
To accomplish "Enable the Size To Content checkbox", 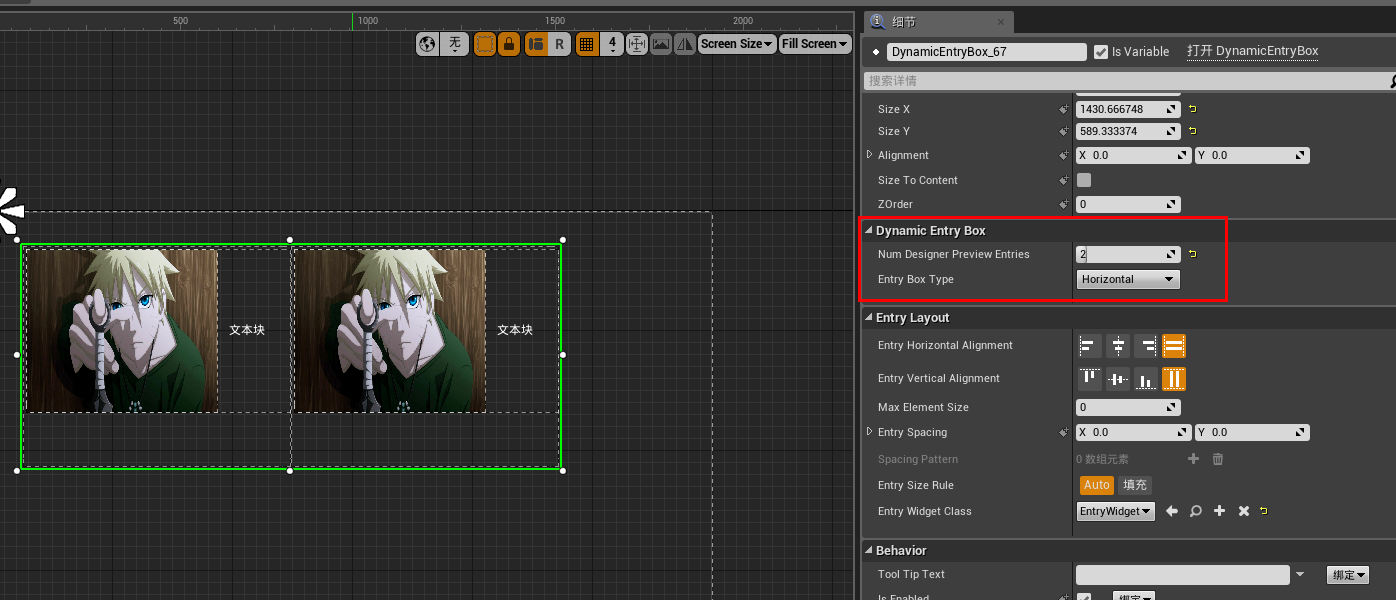I will coord(1083,180).
